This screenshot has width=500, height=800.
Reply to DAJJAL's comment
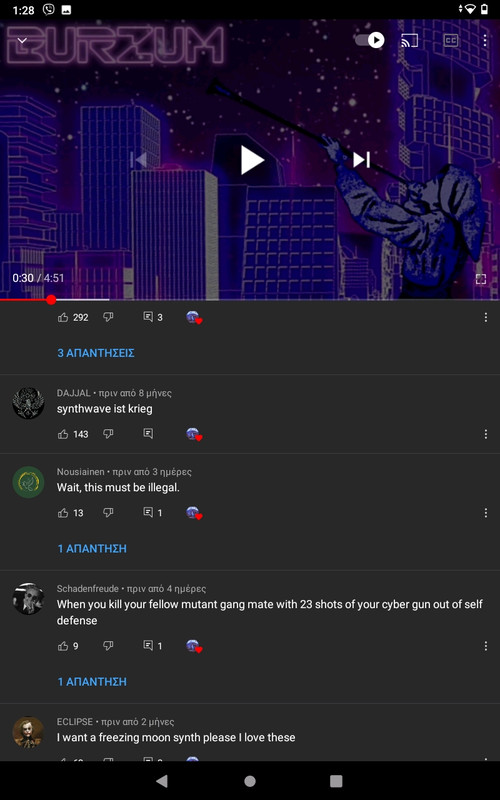148,434
